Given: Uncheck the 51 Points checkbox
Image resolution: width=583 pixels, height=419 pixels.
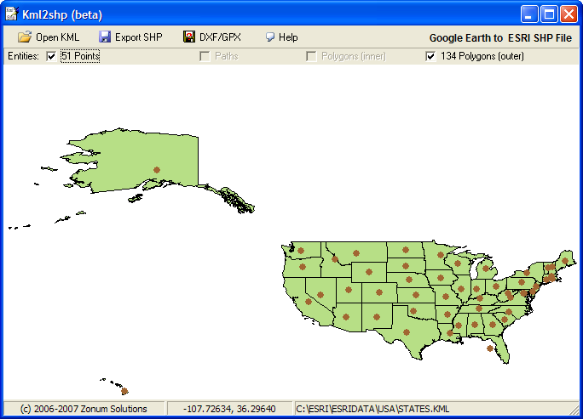Looking at the screenshot, I should 51,56.
